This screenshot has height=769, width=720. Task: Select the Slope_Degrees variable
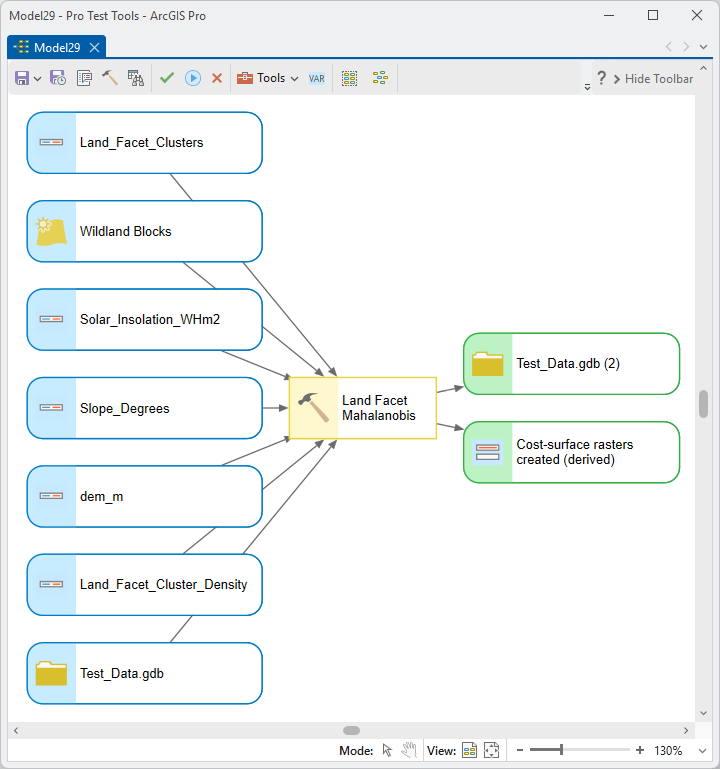pos(145,408)
